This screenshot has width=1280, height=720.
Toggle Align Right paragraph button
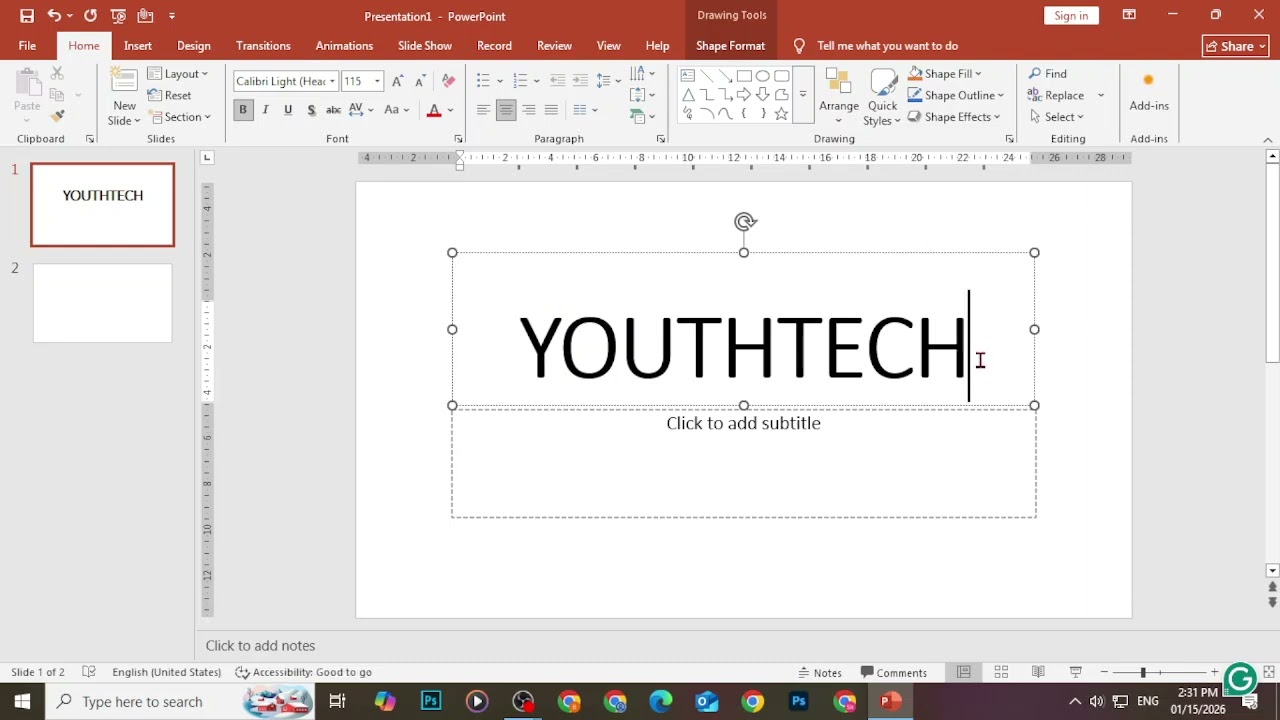pyautogui.click(x=529, y=110)
